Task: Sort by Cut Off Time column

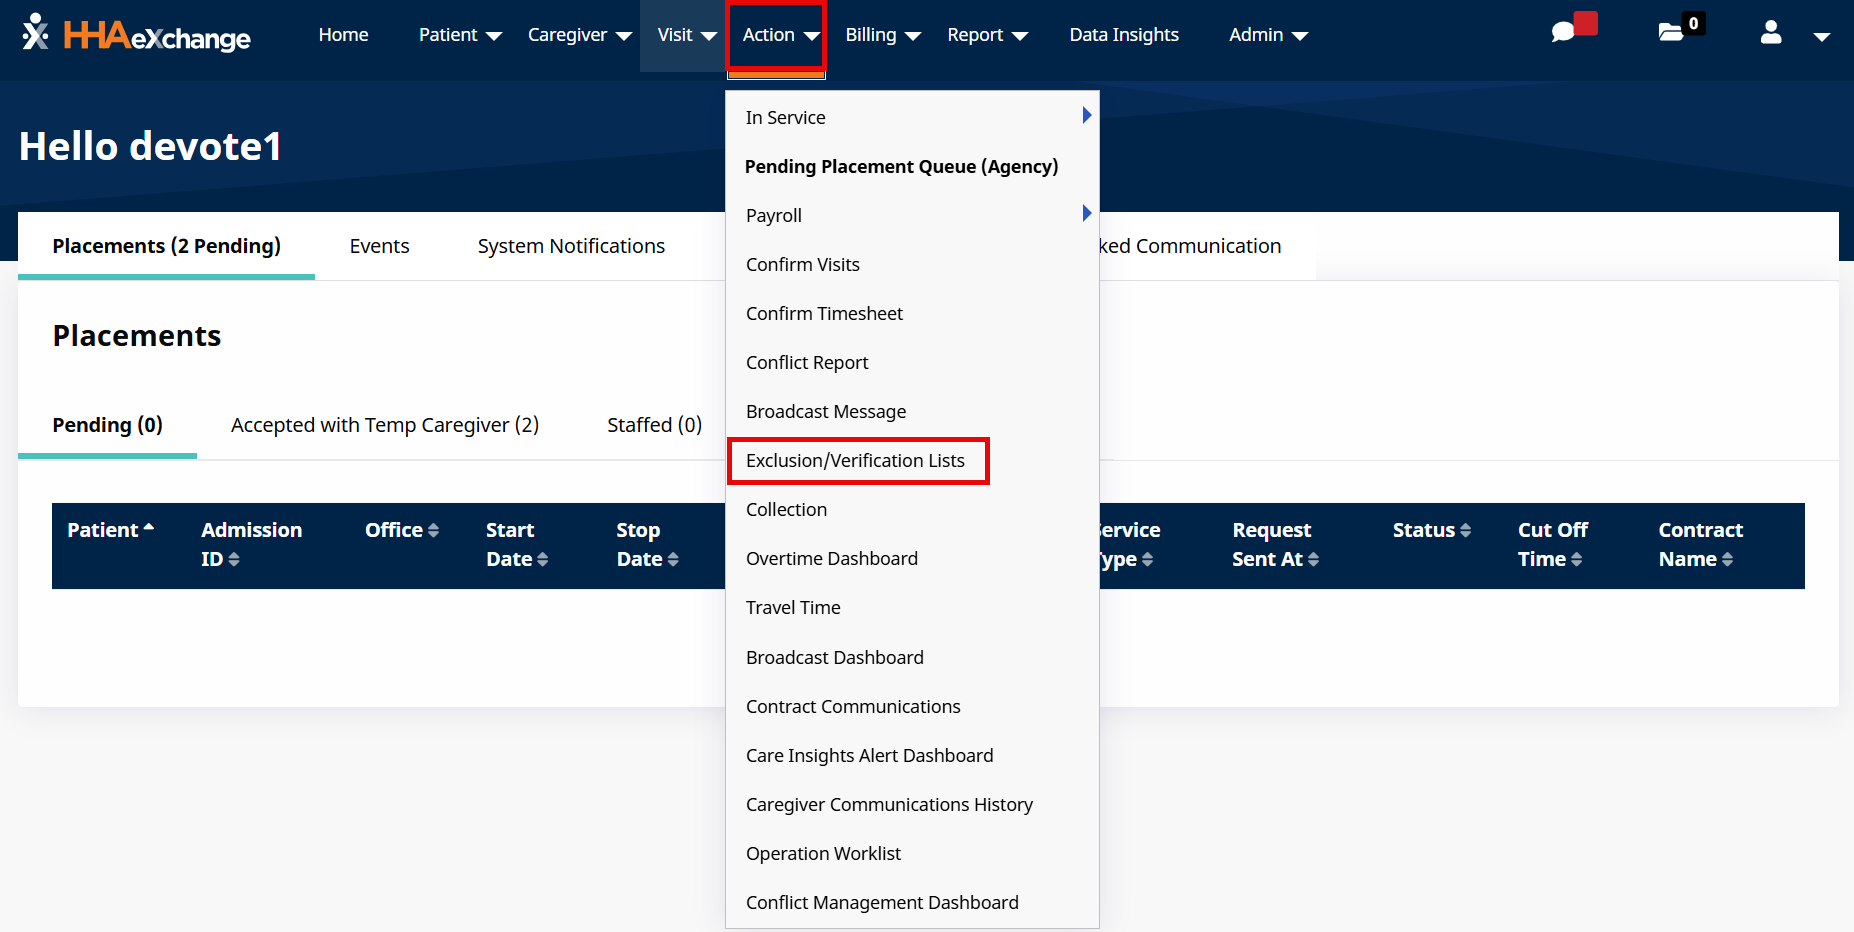Action: tap(1576, 560)
